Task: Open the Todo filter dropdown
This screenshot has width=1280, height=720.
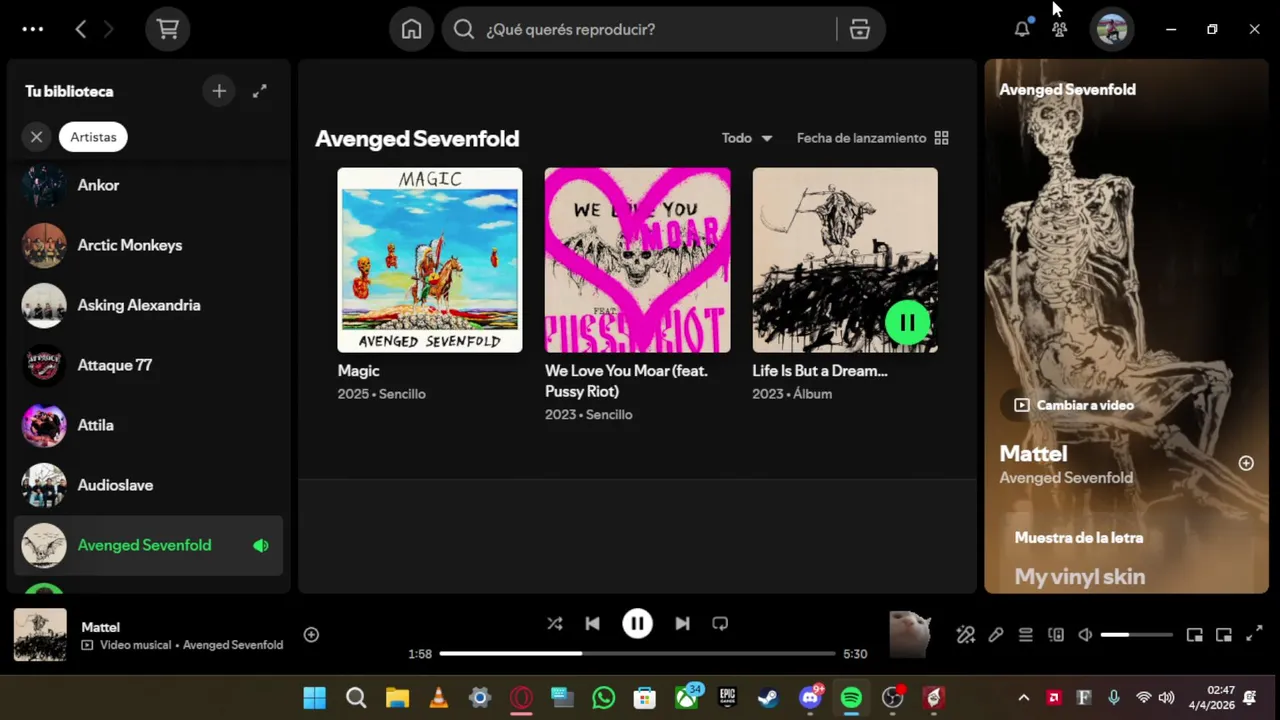Action: 747,138
